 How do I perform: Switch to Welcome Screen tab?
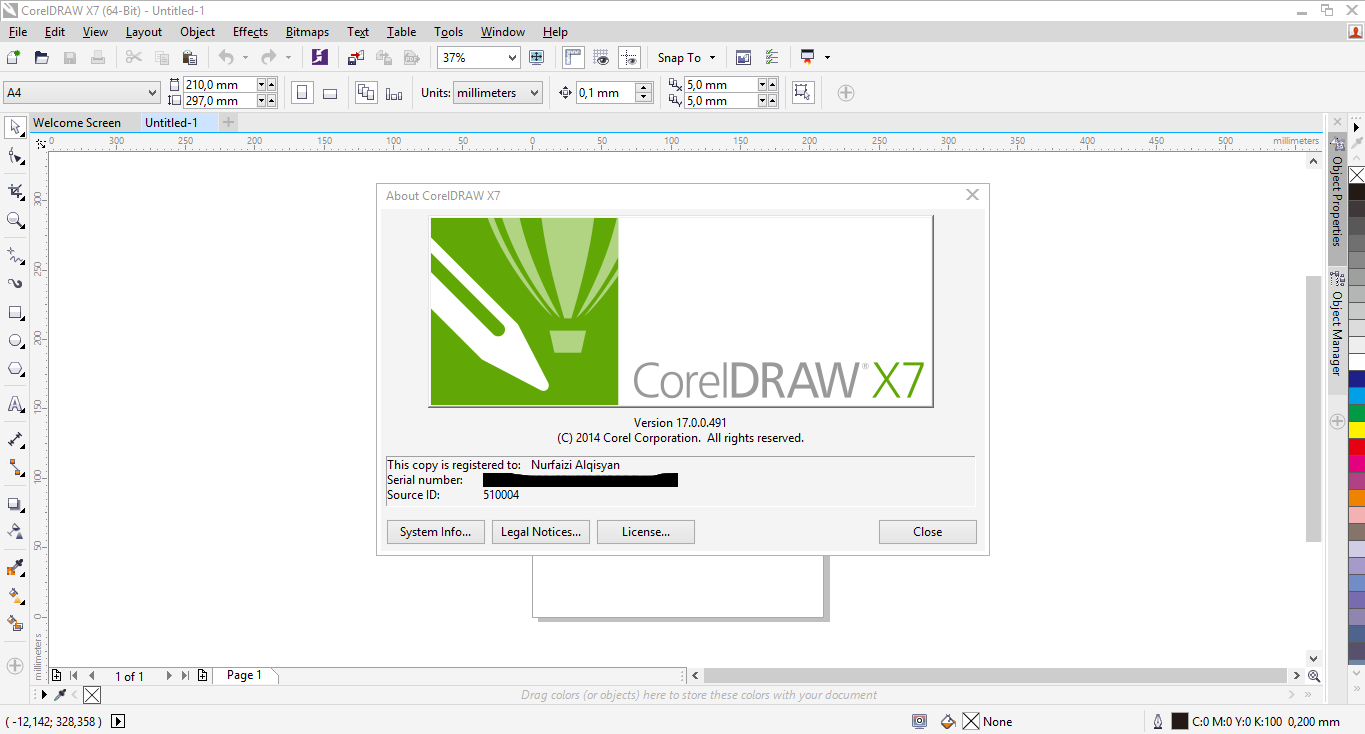(77, 123)
